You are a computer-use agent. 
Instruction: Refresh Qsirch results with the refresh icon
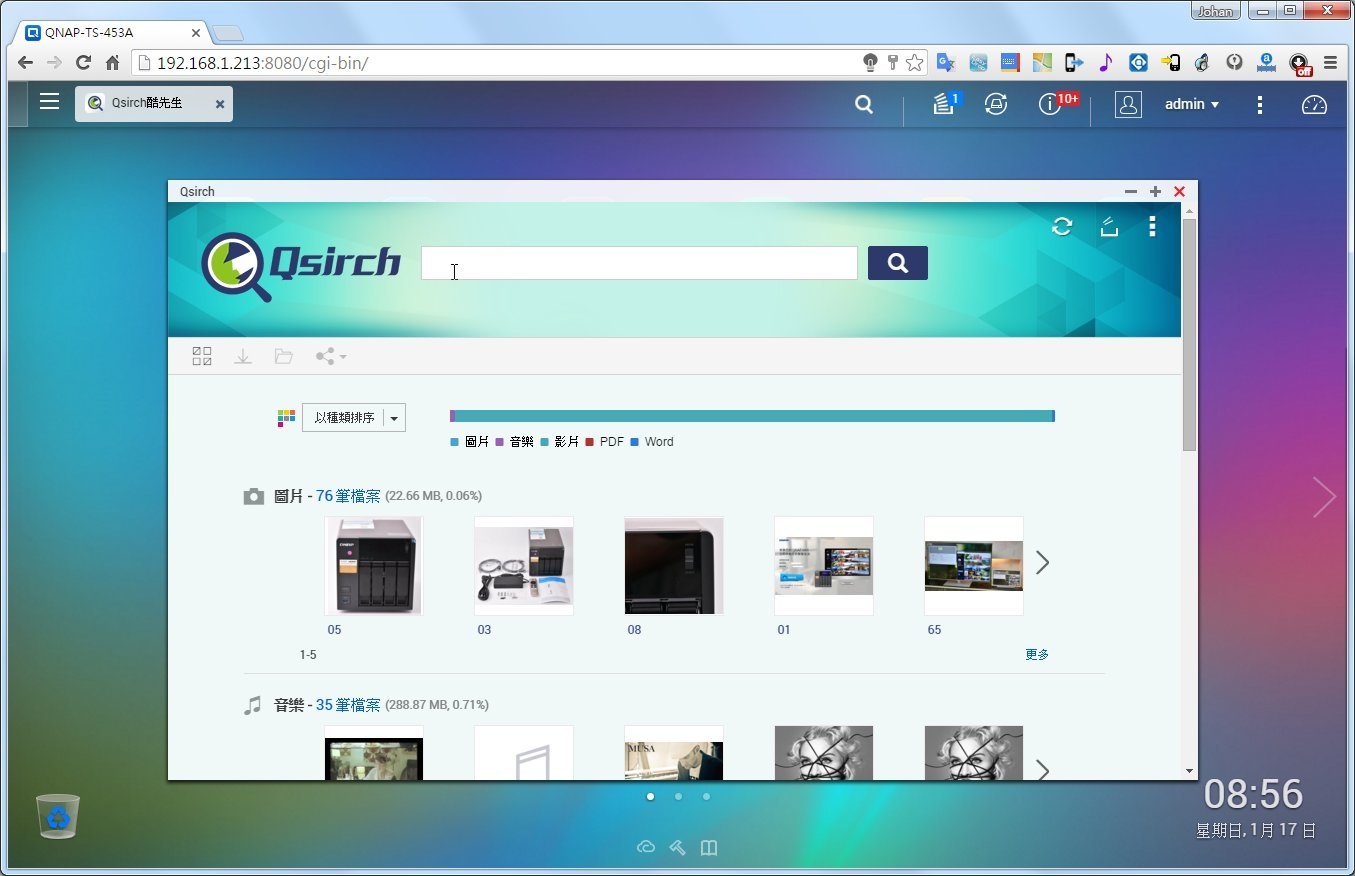click(x=1062, y=227)
